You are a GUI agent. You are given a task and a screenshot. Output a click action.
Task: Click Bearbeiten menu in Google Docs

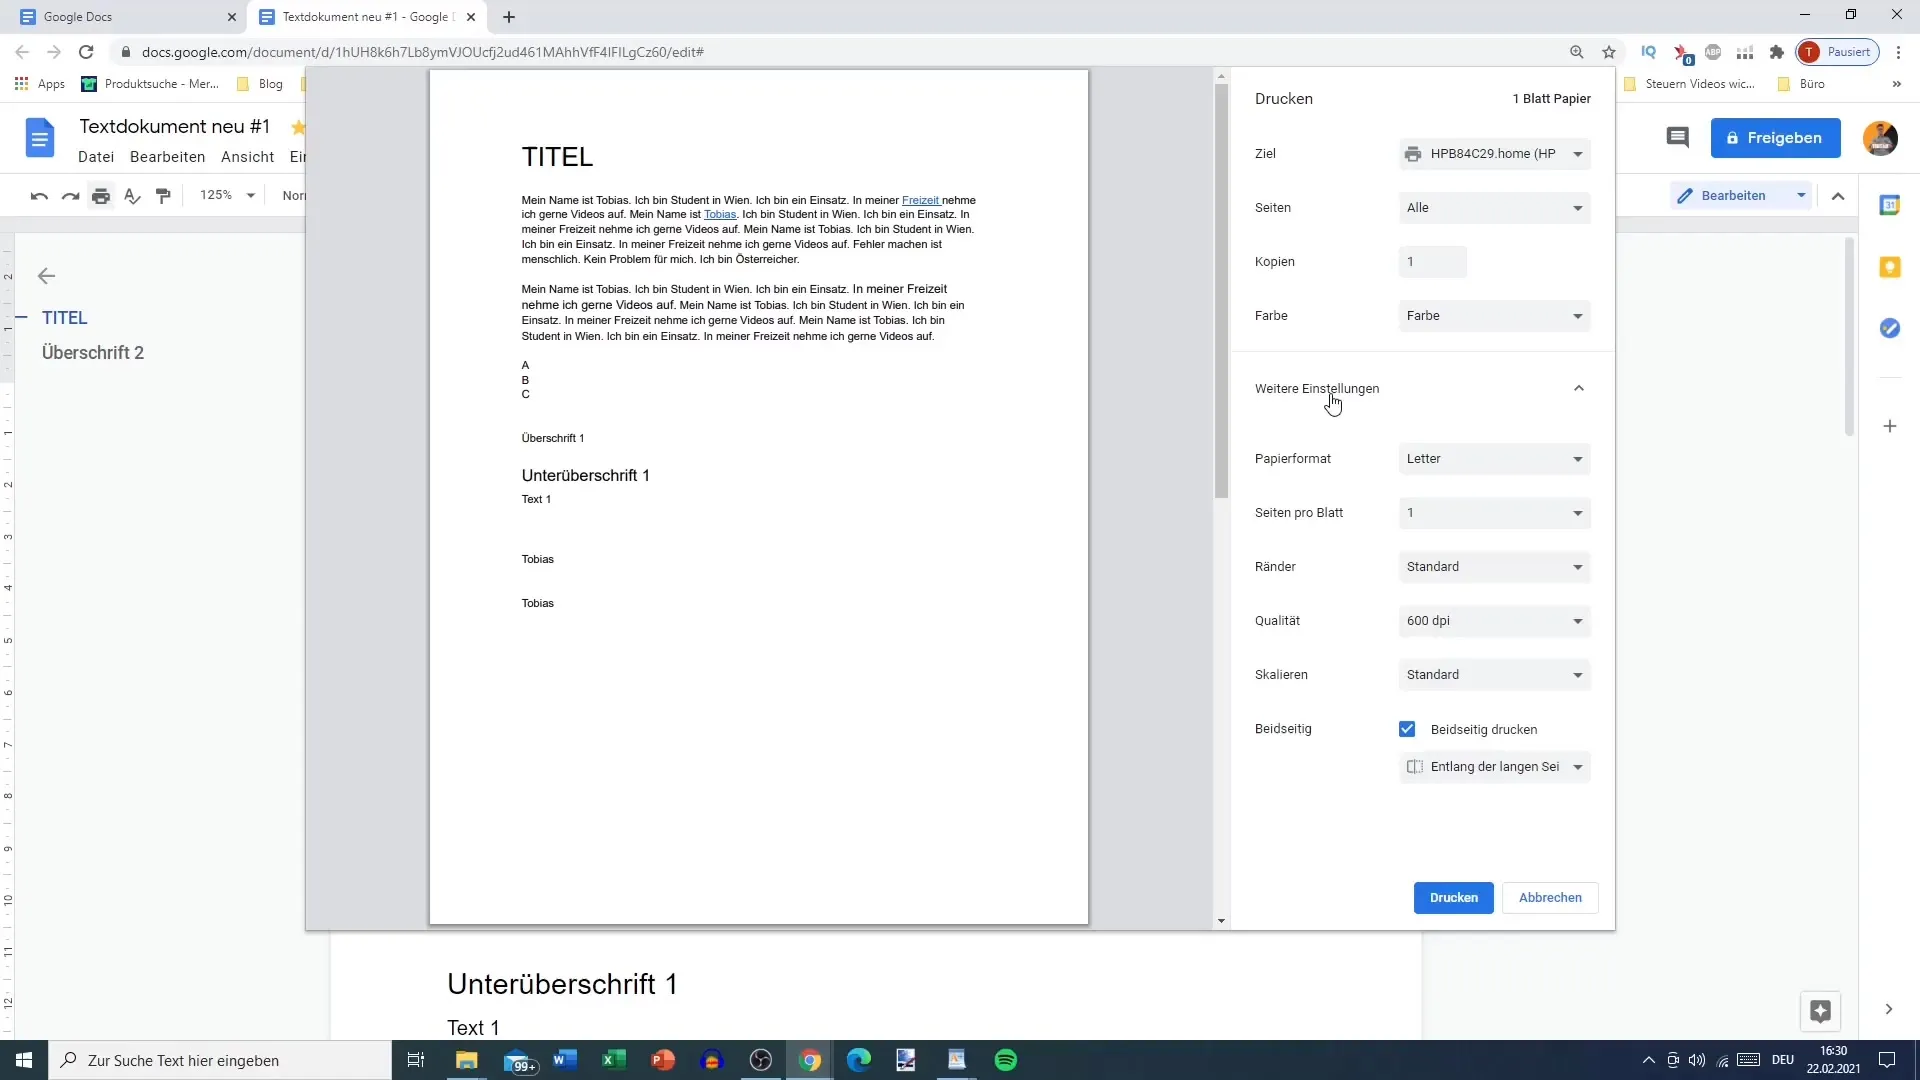click(167, 157)
